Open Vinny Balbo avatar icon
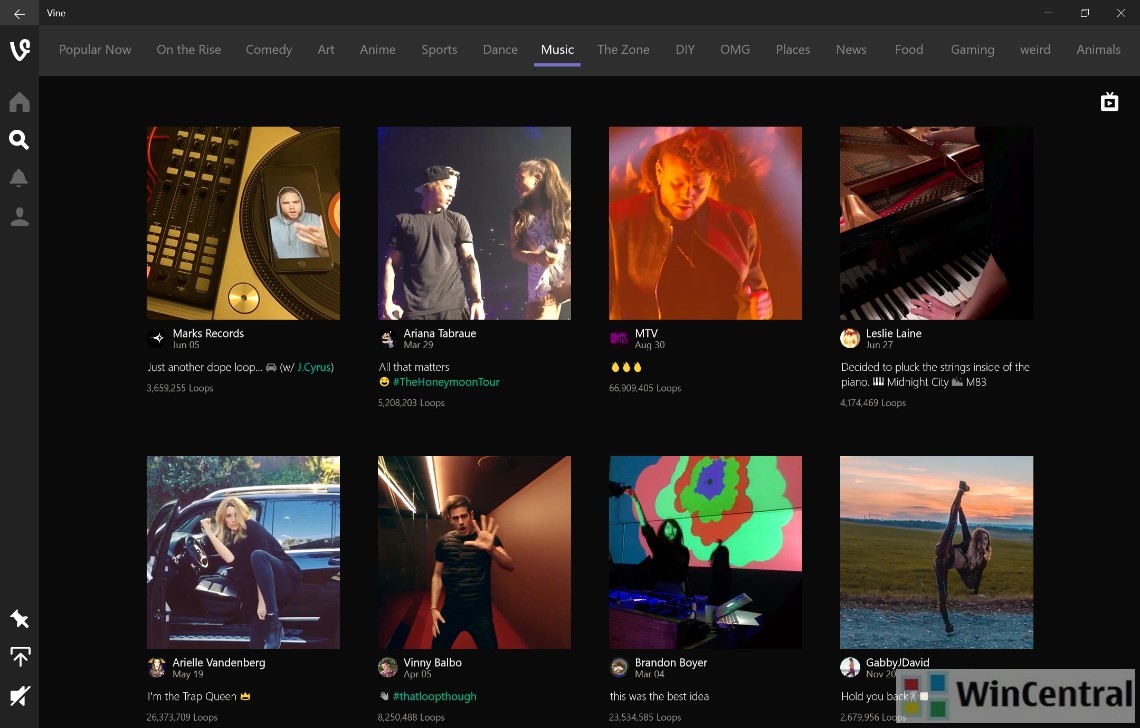Viewport: 1140px width, 728px height. coord(388,668)
